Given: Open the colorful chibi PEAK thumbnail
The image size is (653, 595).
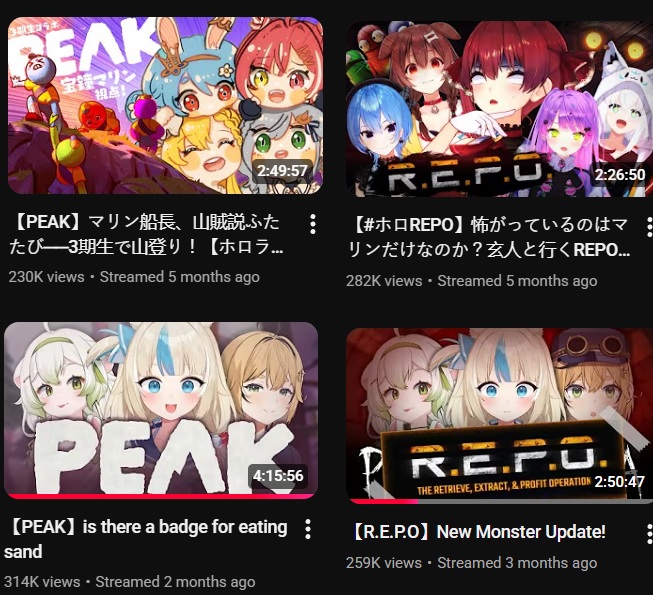Looking at the screenshot, I should (x=165, y=105).
